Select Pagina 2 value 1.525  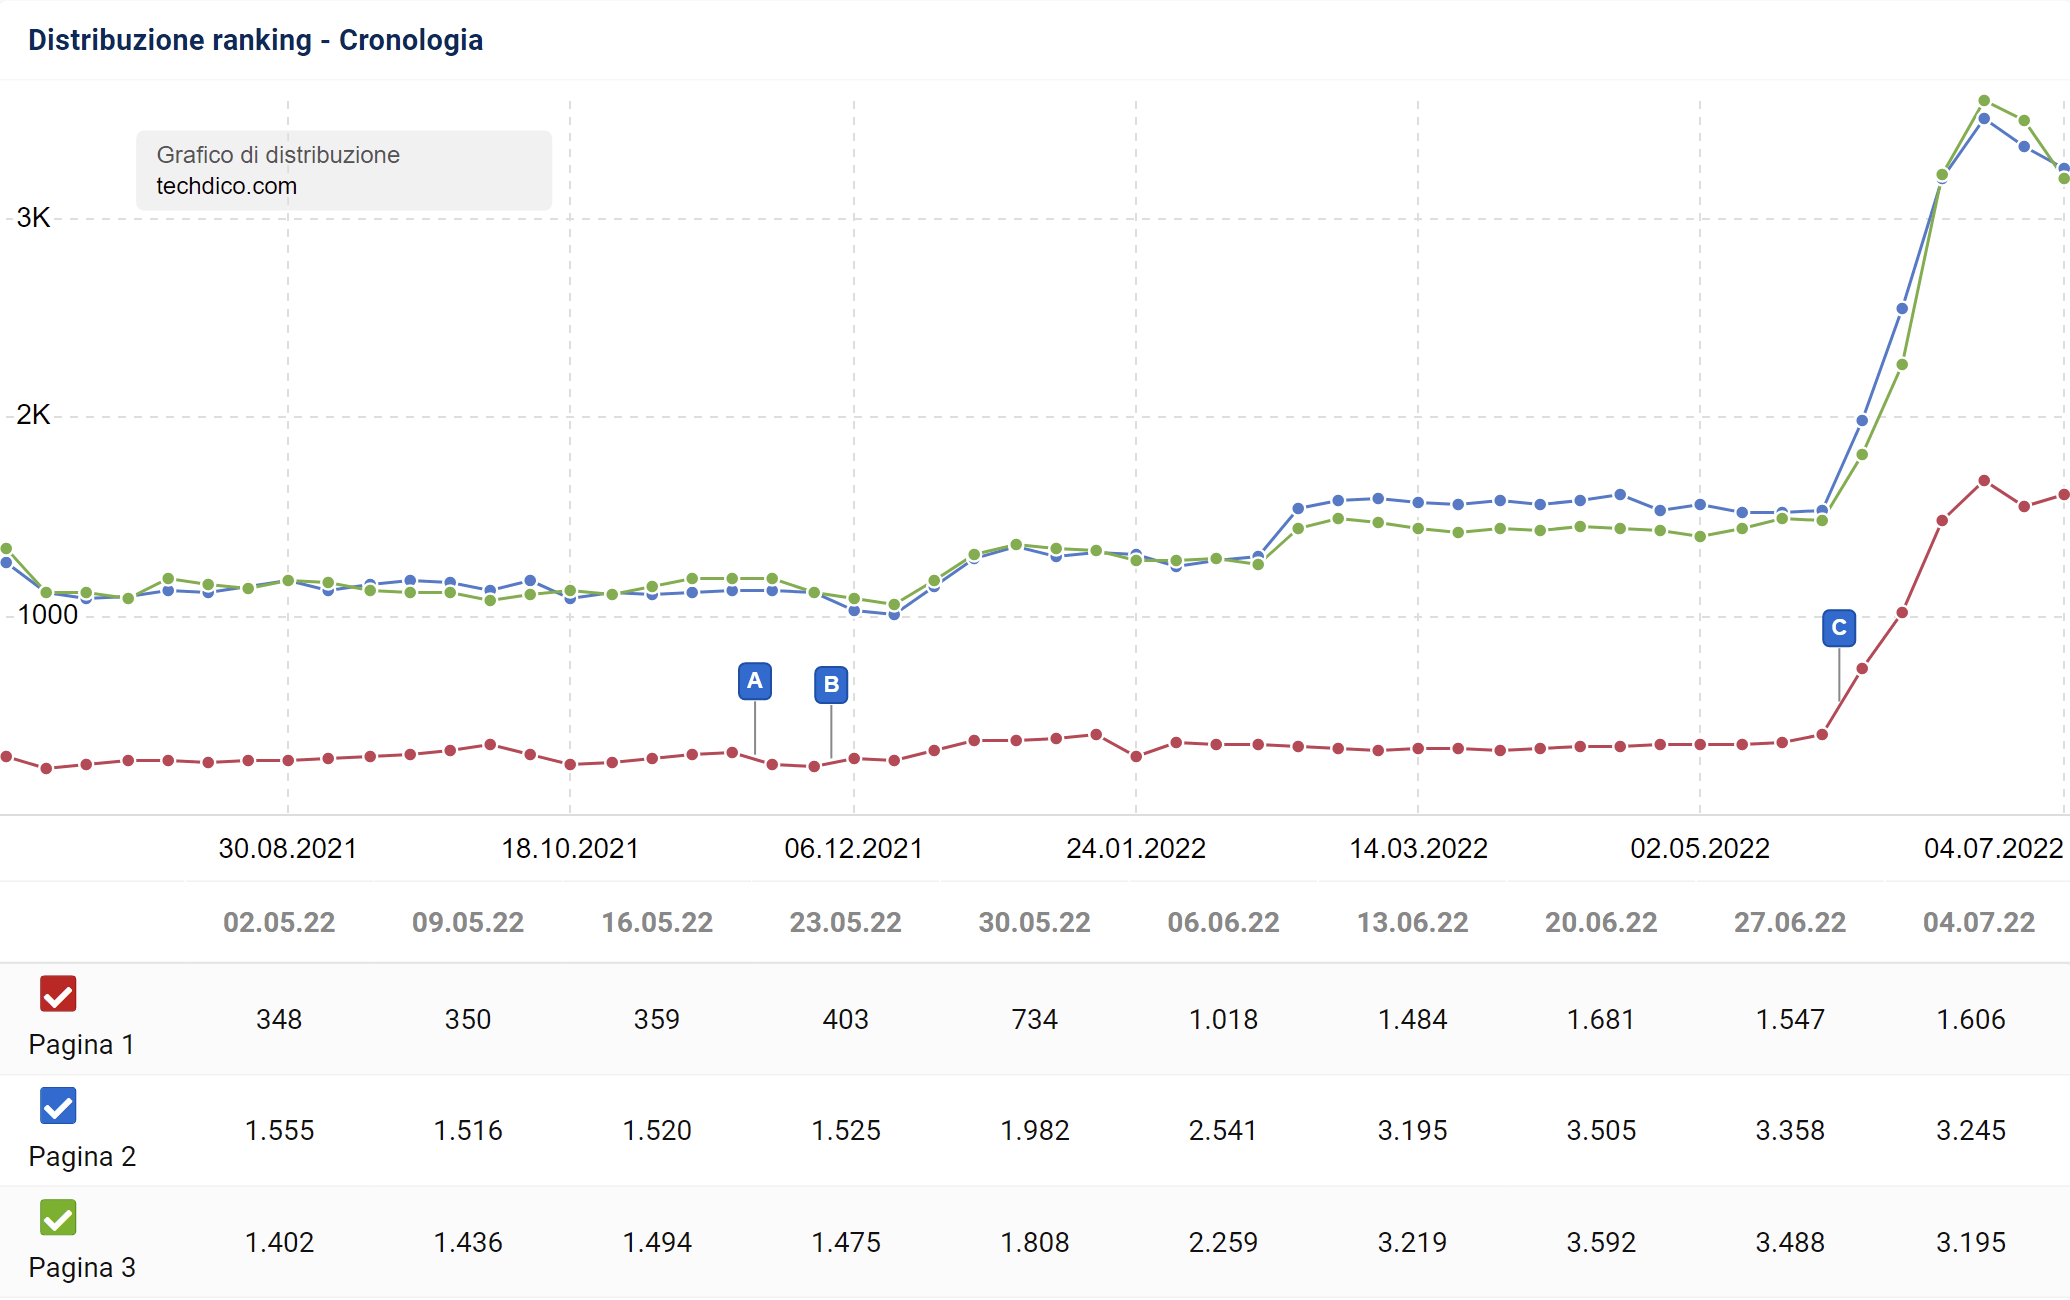point(846,1130)
